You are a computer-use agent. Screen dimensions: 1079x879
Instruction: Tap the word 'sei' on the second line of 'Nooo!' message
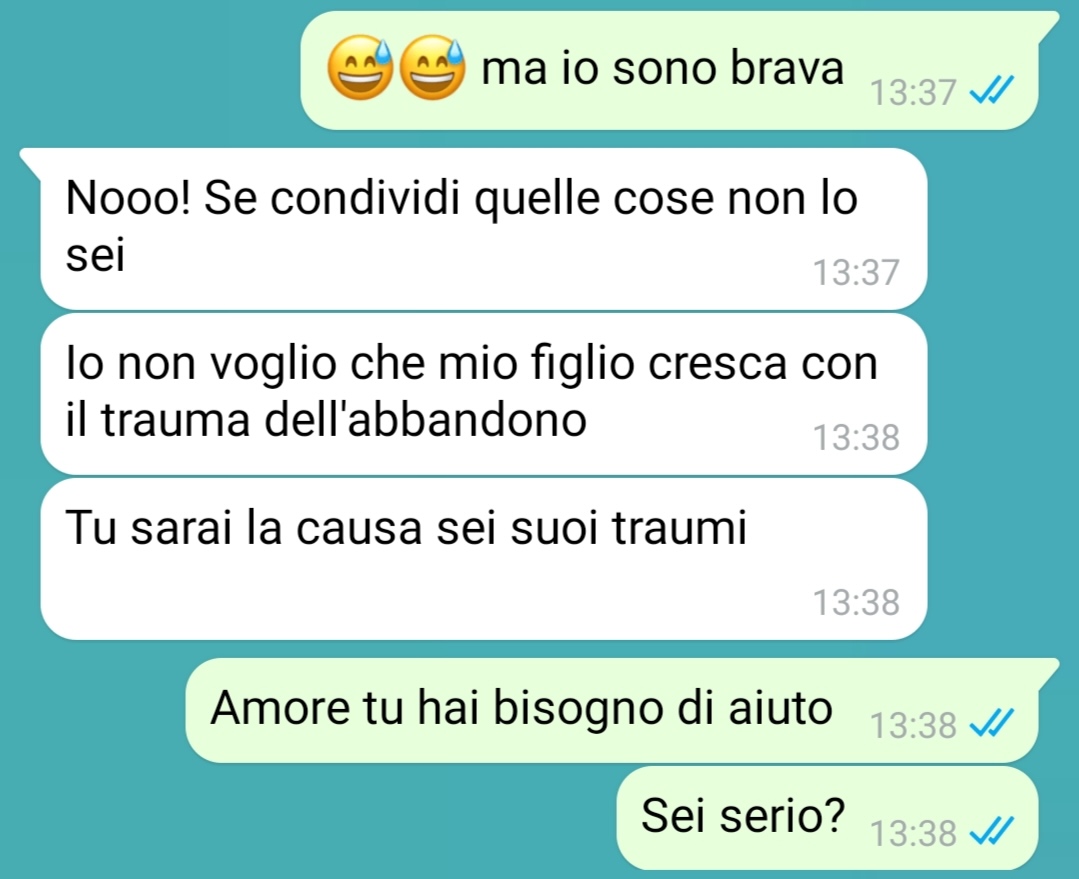(x=95, y=256)
